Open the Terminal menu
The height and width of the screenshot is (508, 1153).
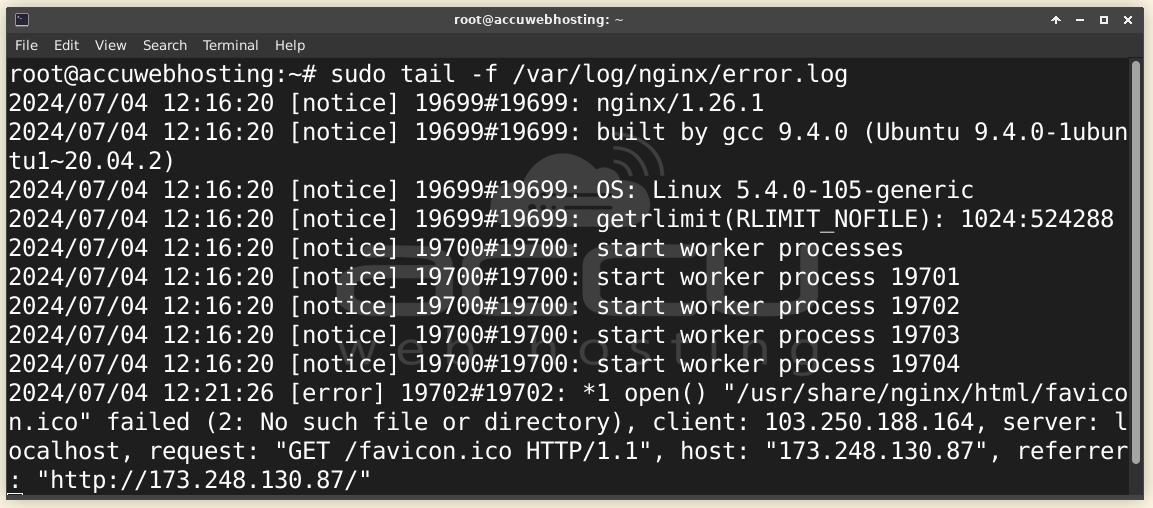(230, 46)
